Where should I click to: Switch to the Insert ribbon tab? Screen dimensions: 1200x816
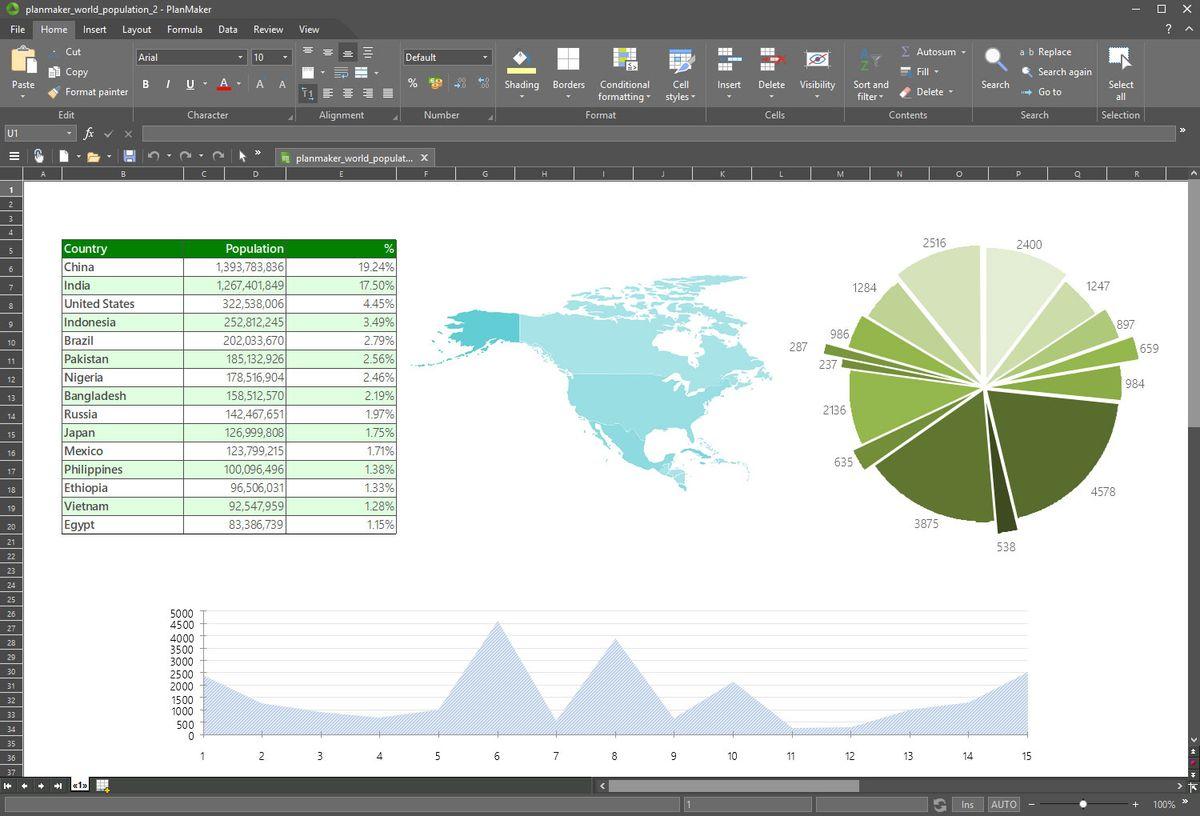click(95, 30)
